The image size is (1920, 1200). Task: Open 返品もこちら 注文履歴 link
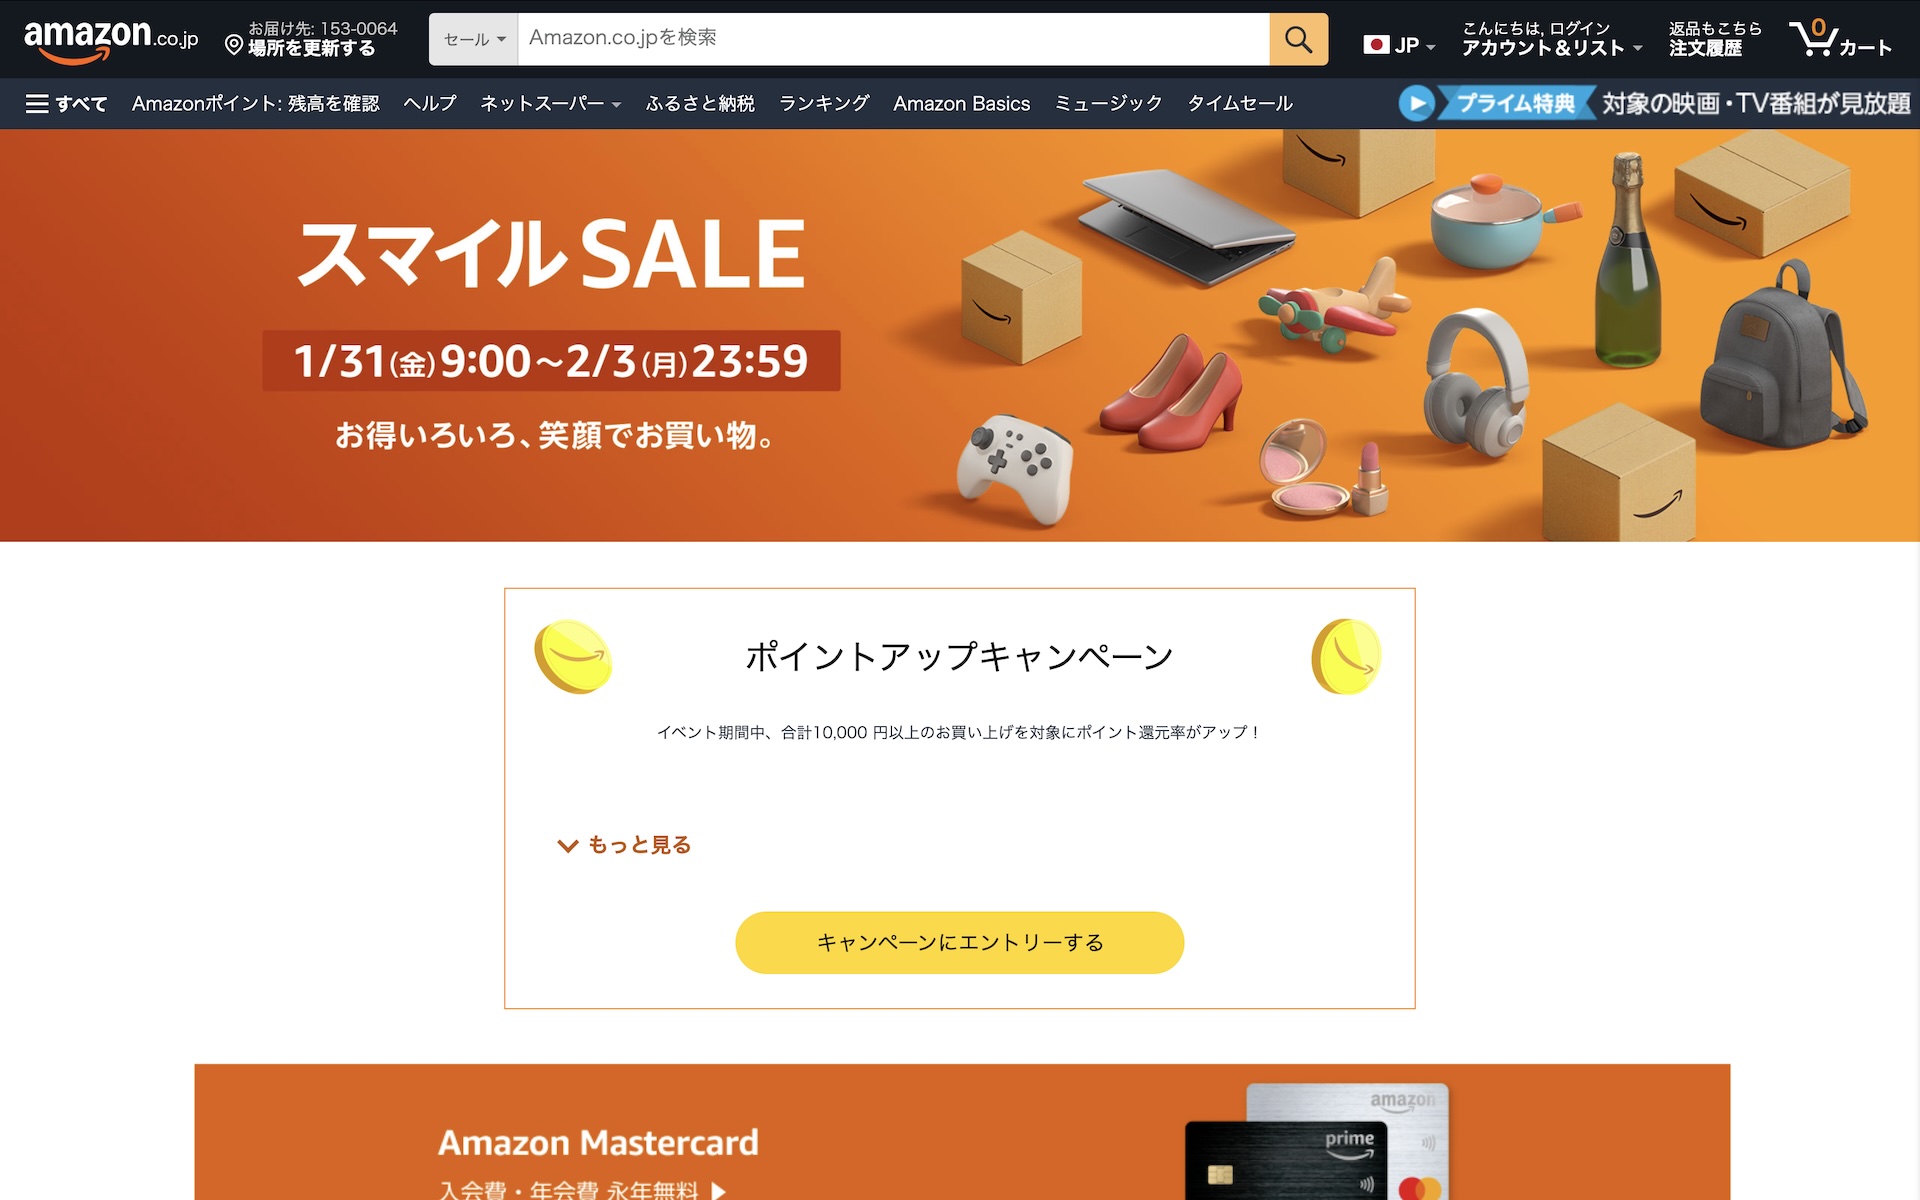[x=1715, y=39]
